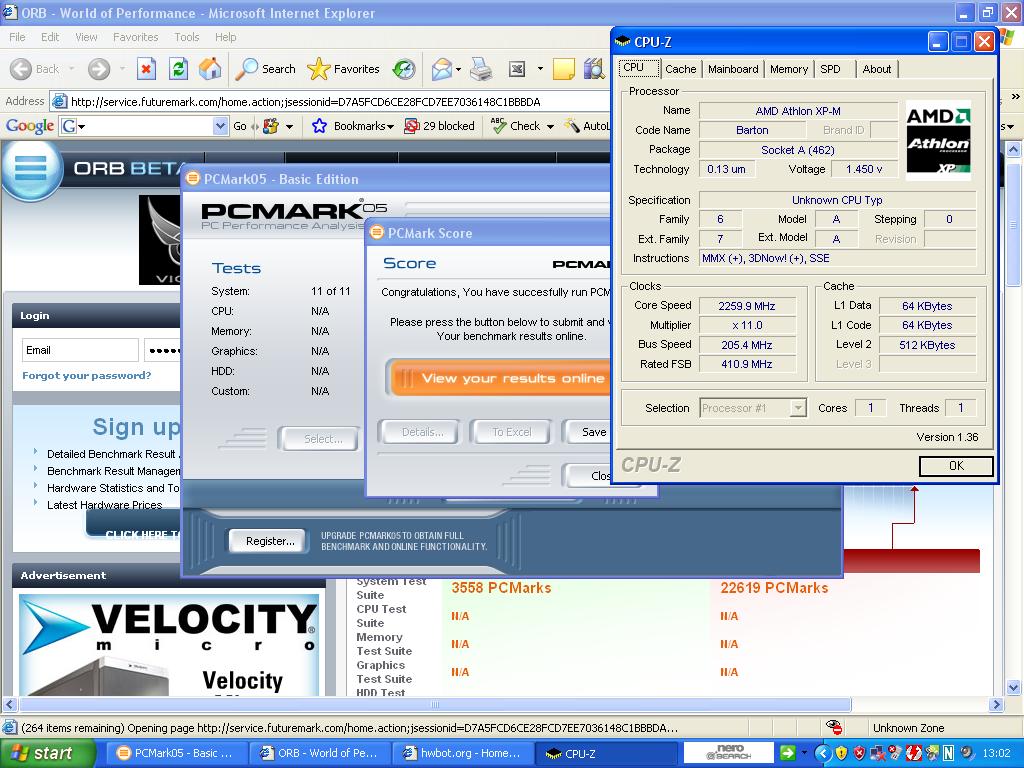
Task: Open Favorites star in IE toolbar
Action: click(x=319, y=69)
